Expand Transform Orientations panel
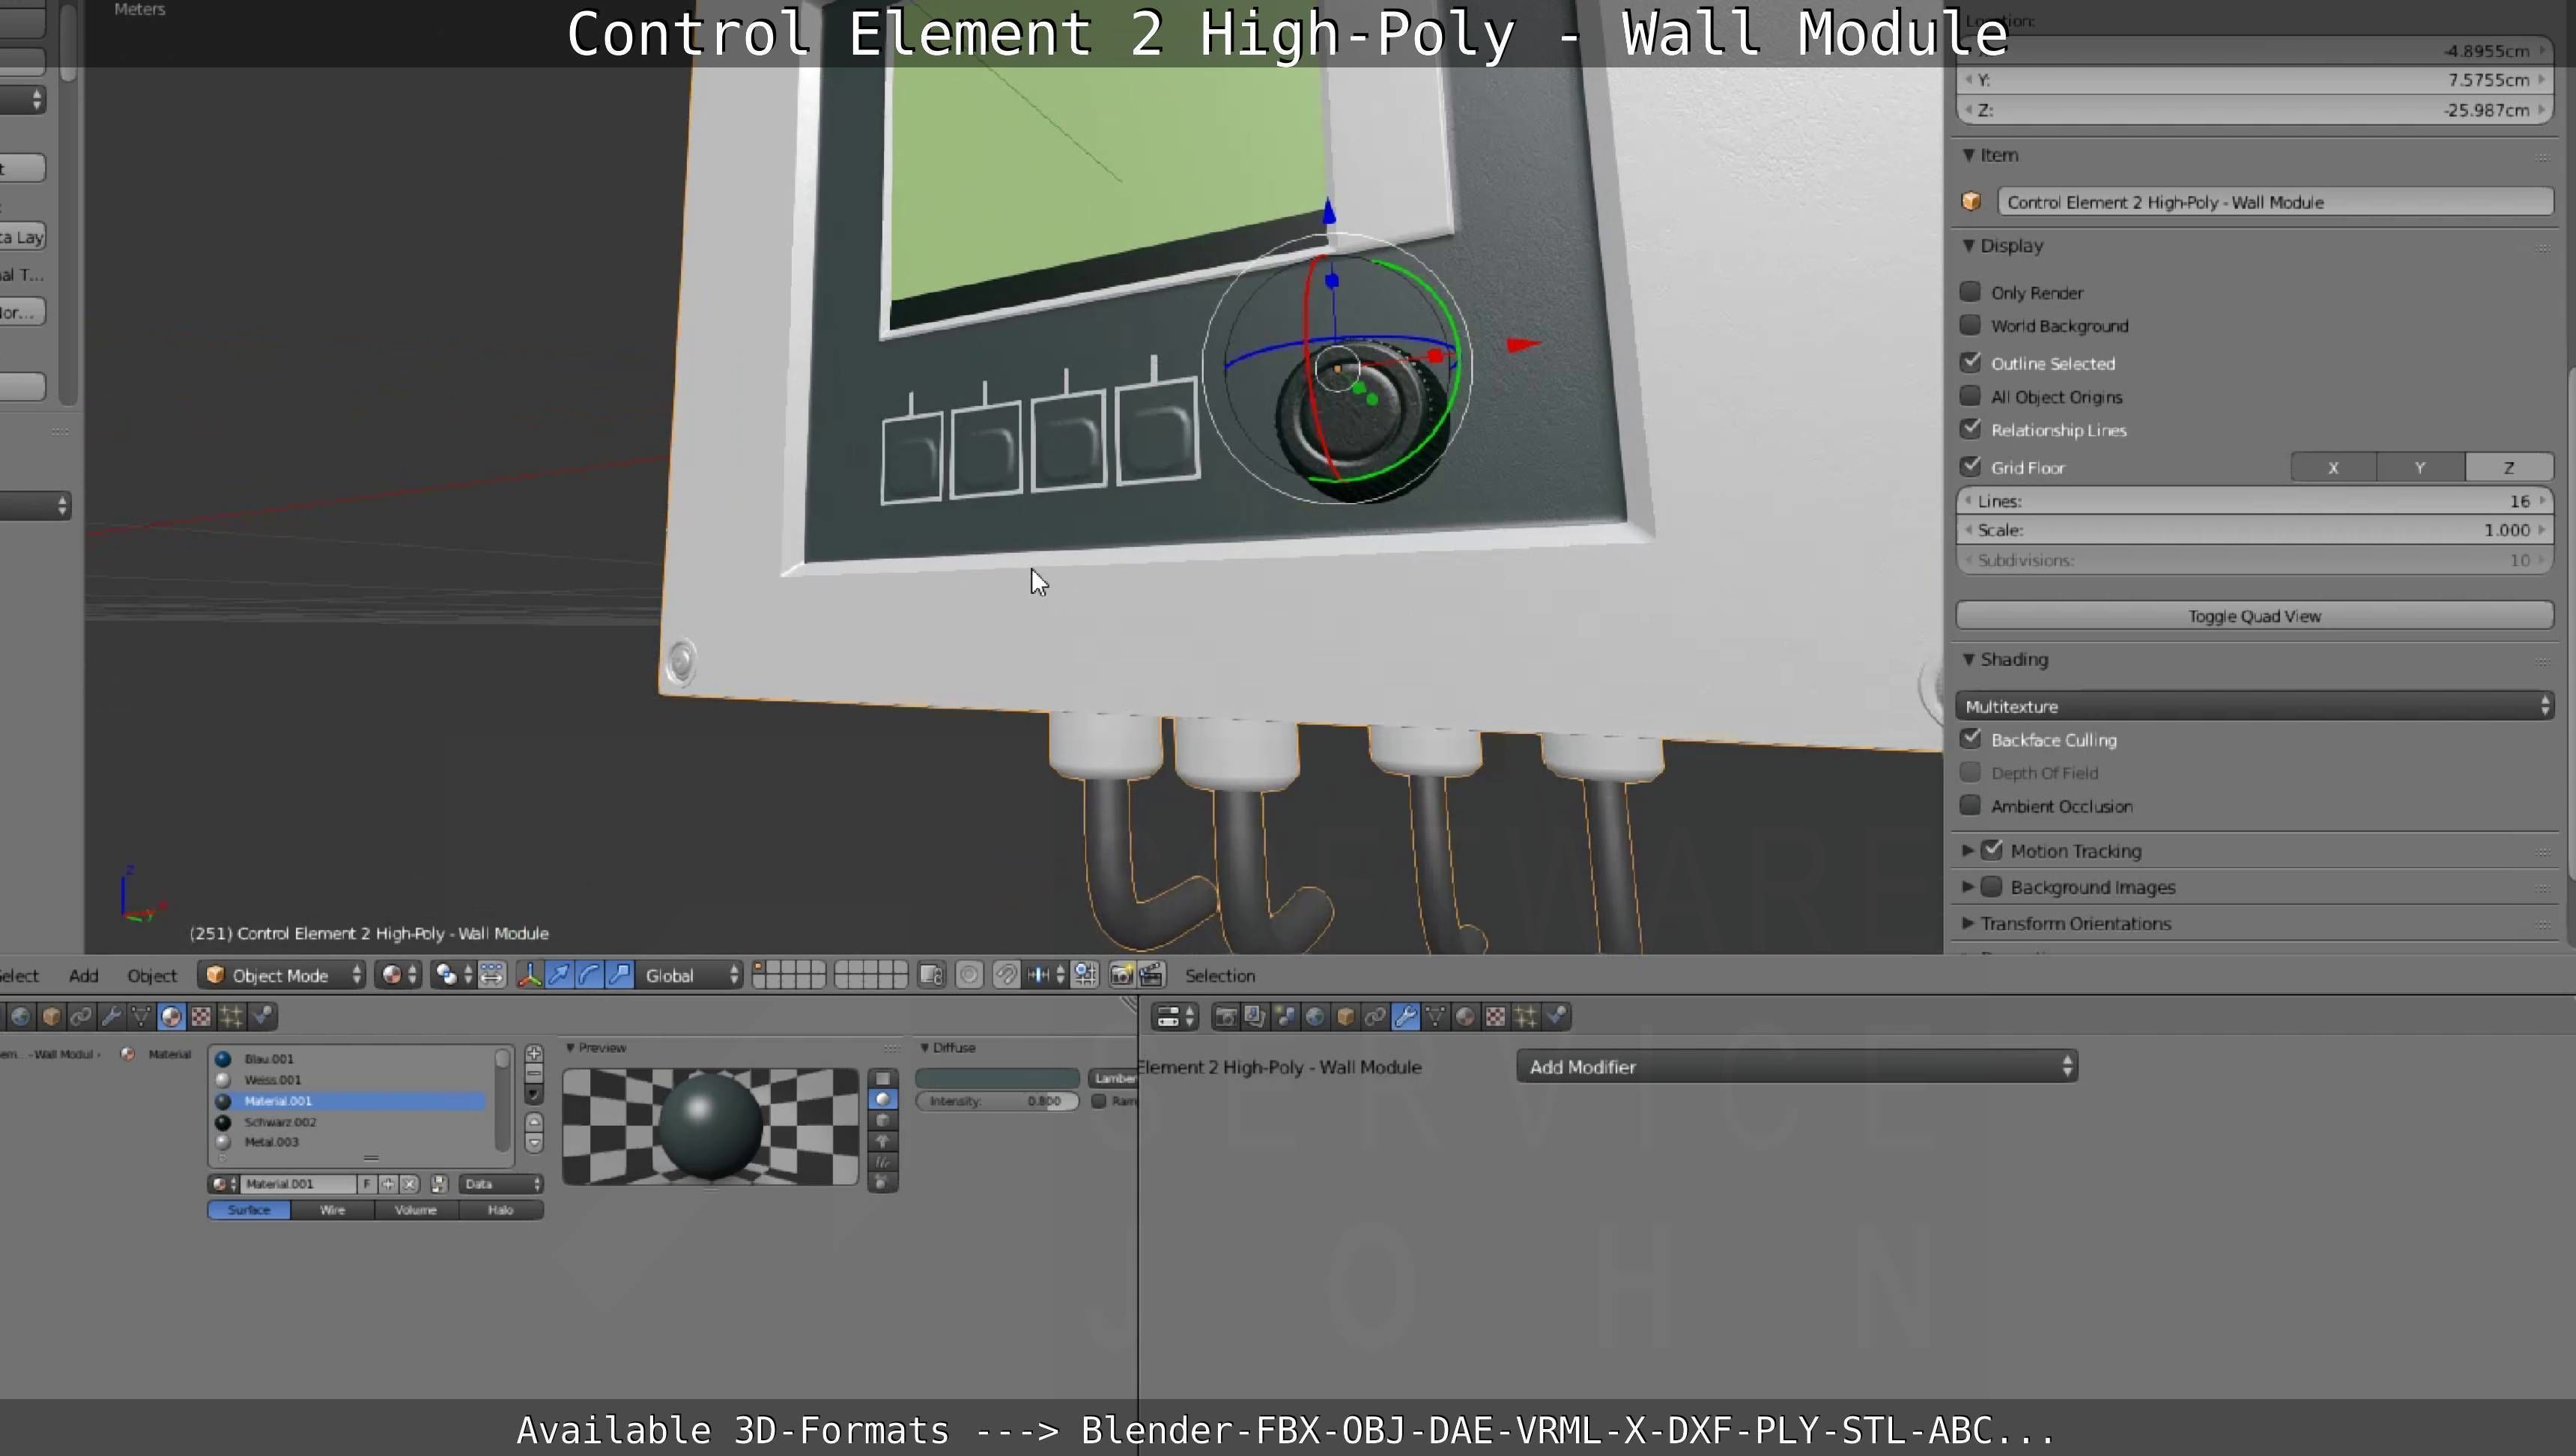This screenshot has height=1456, width=2576. (x=1968, y=923)
